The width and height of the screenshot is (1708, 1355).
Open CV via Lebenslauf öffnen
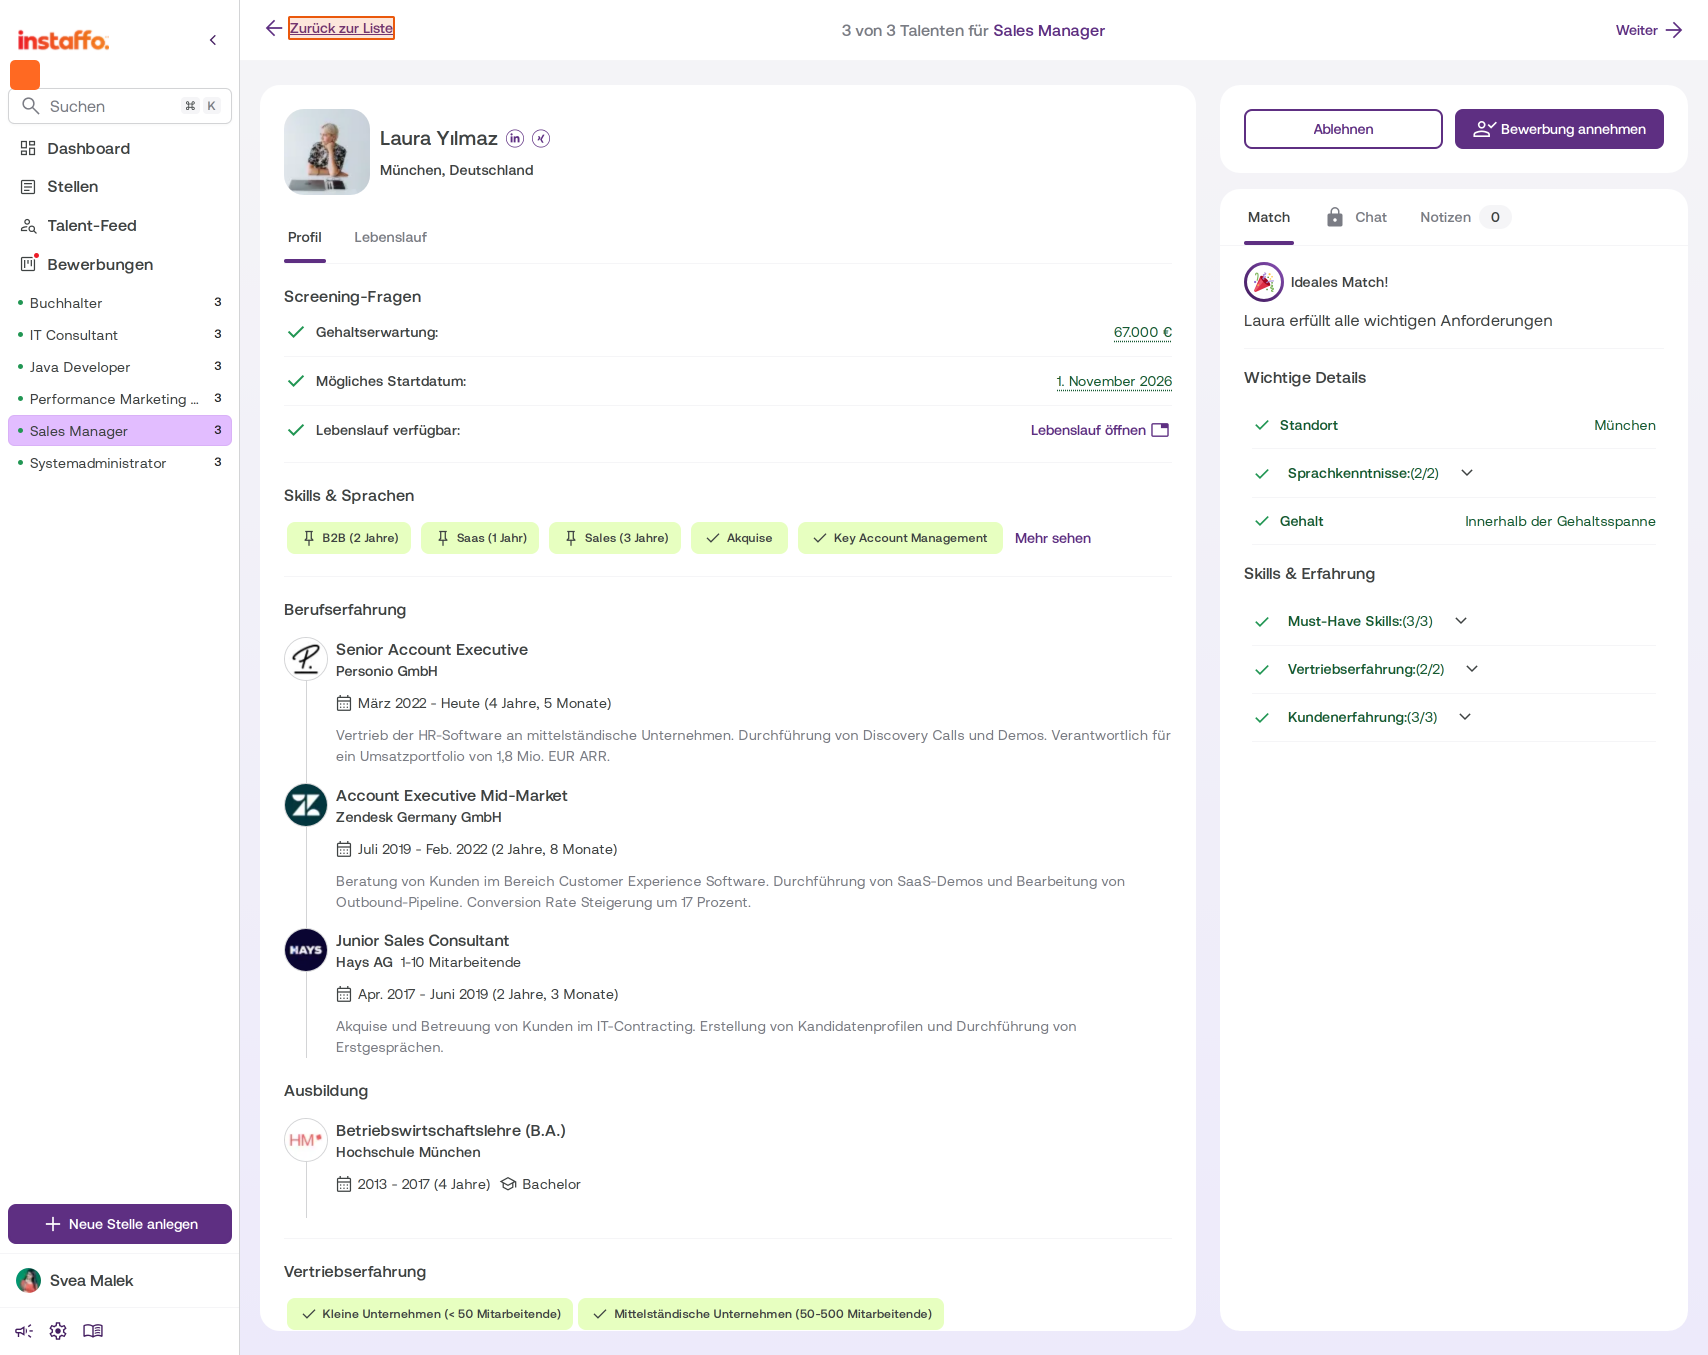click(x=1100, y=430)
